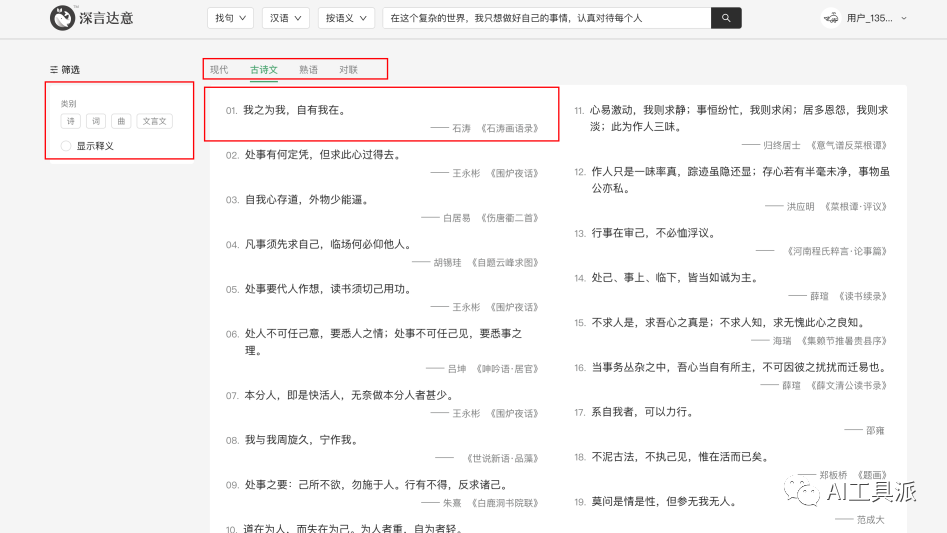
Task: Select quote starting 处事之要：己所不欲
Action: tap(377, 485)
